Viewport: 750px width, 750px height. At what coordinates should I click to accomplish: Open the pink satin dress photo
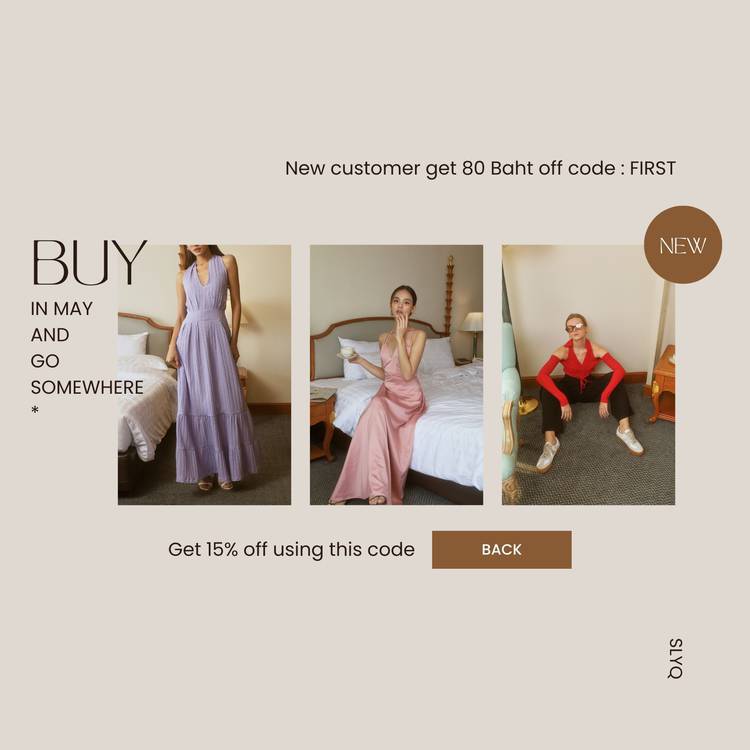coord(396,375)
